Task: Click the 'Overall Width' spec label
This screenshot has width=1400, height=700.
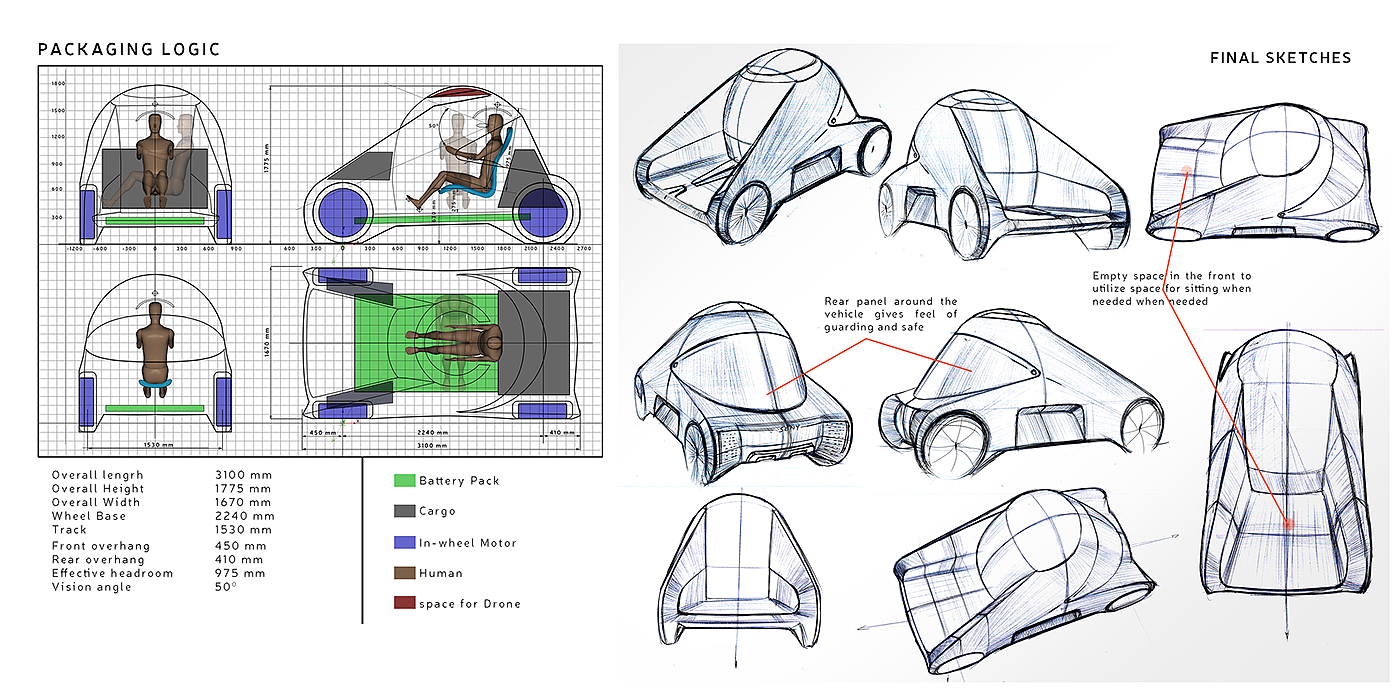Action: click(96, 502)
